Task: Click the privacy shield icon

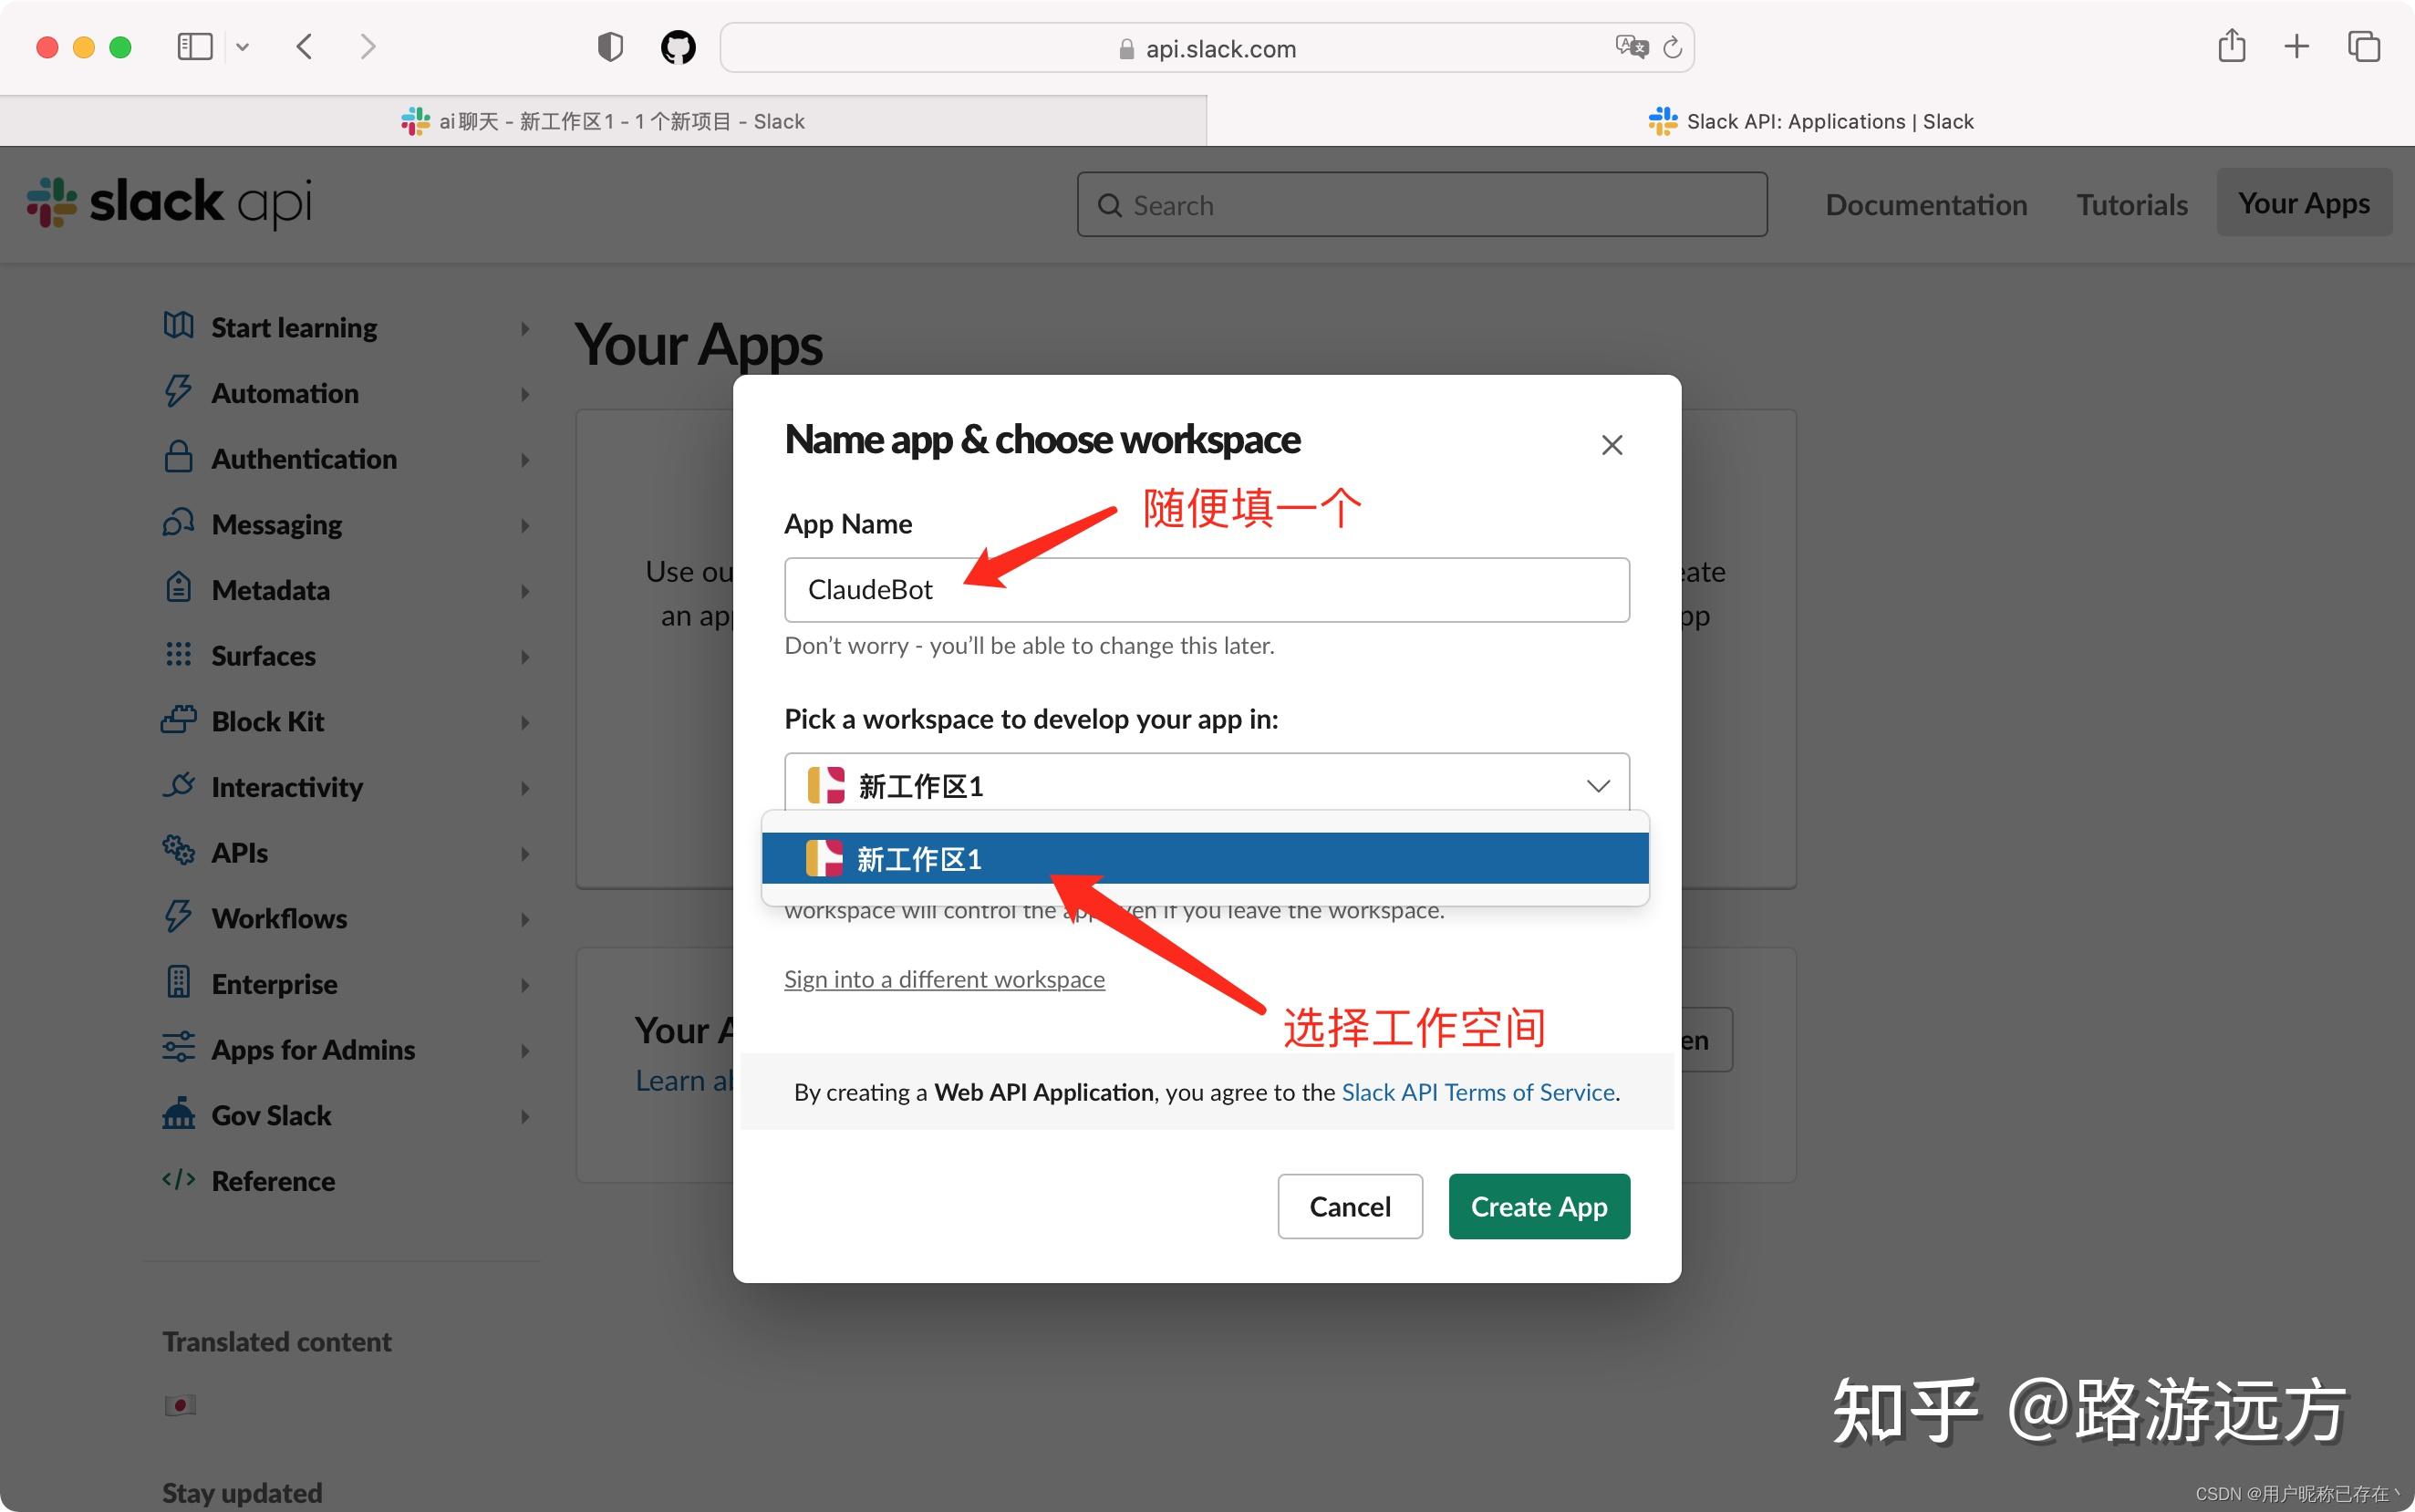Action: pos(610,47)
